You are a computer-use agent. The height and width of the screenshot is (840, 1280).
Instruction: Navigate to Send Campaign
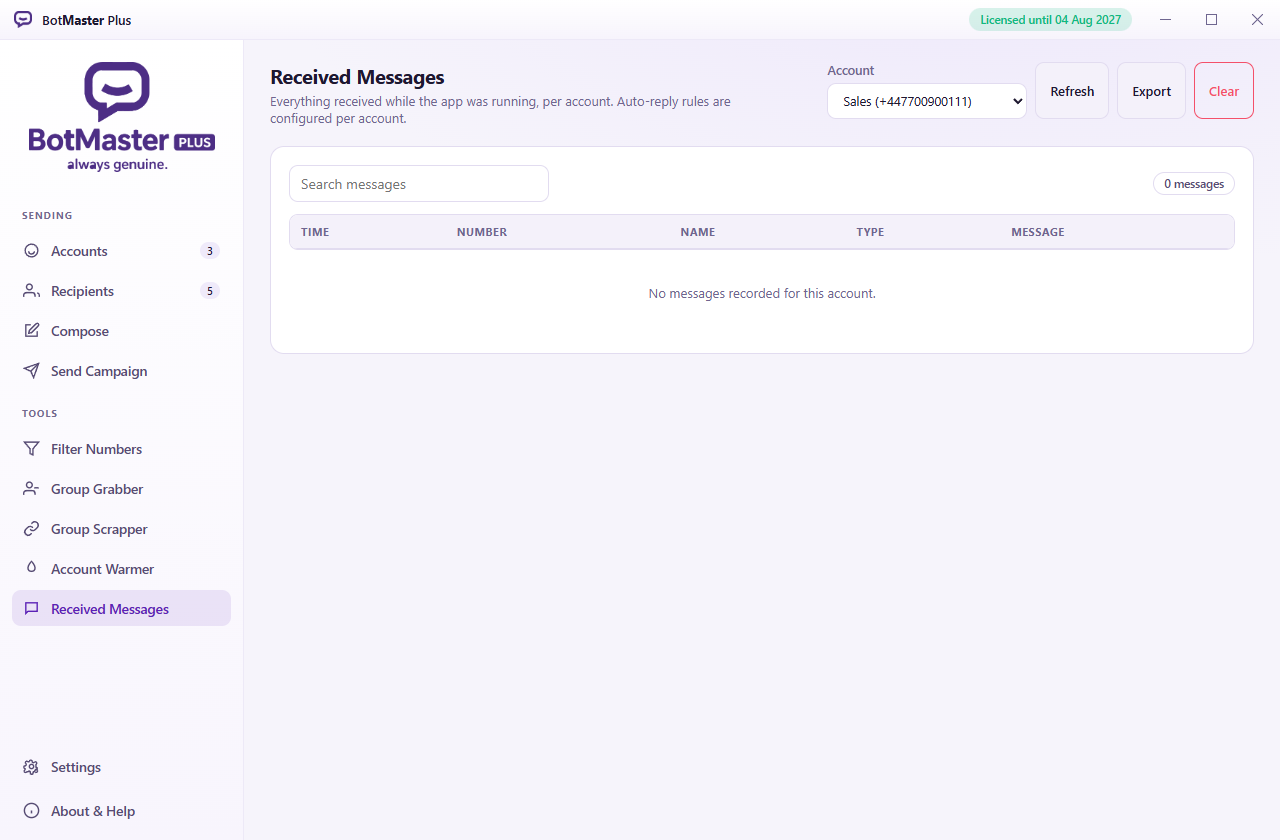pos(121,371)
